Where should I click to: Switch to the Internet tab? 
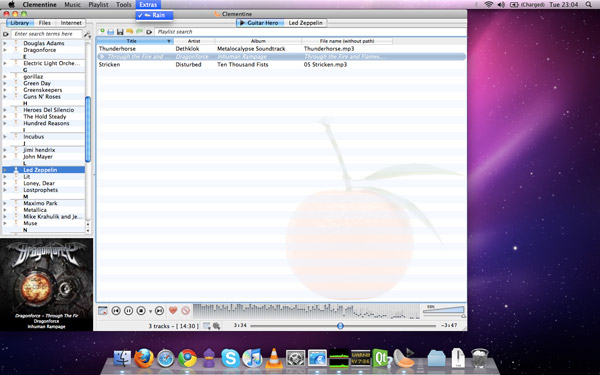[x=71, y=23]
